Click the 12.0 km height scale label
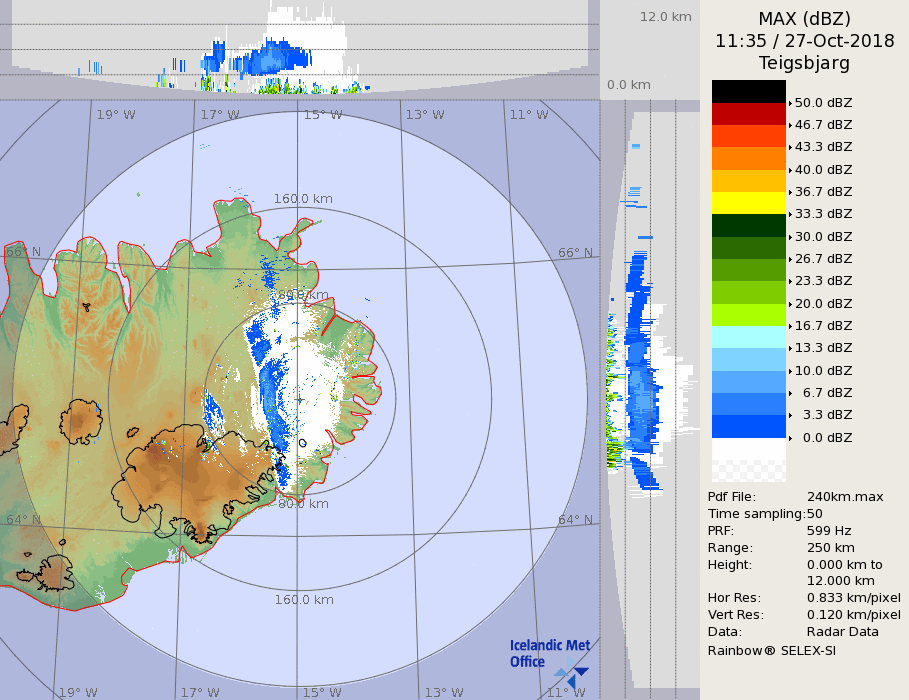 pos(665,17)
